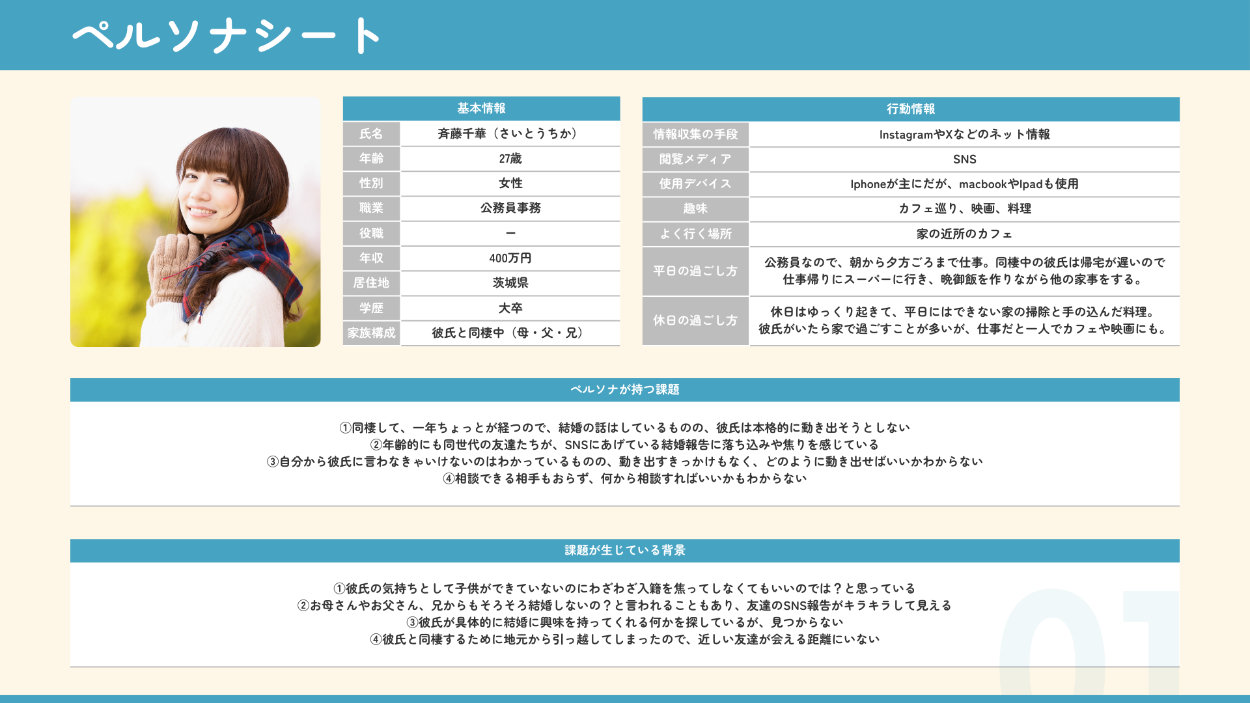
Task: Click the hobby cell カフェ巡り、映画、料理
Action: [x=964, y=209]
